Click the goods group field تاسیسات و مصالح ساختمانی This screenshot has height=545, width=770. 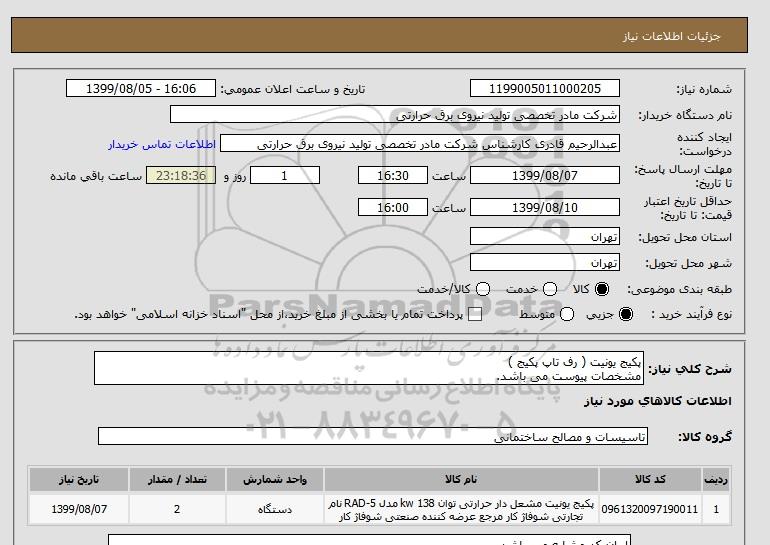[373, 436]
